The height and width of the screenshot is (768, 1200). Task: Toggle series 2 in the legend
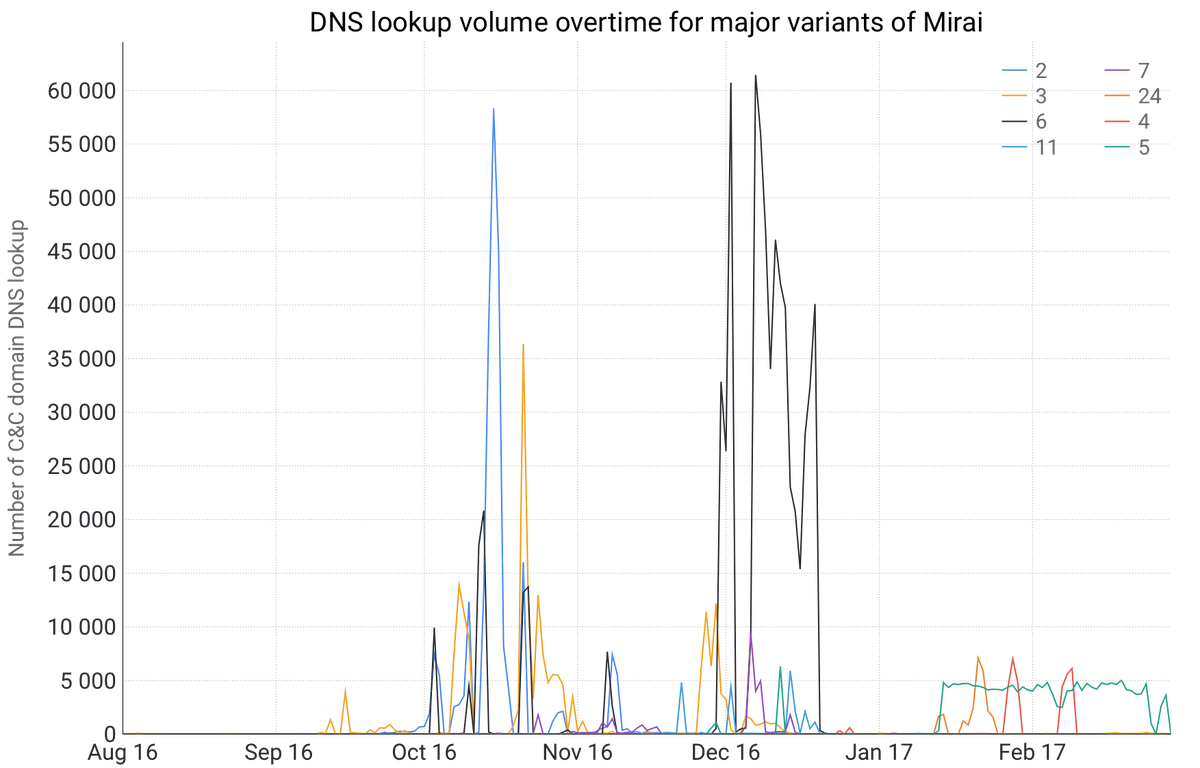tap(1040, 70)
